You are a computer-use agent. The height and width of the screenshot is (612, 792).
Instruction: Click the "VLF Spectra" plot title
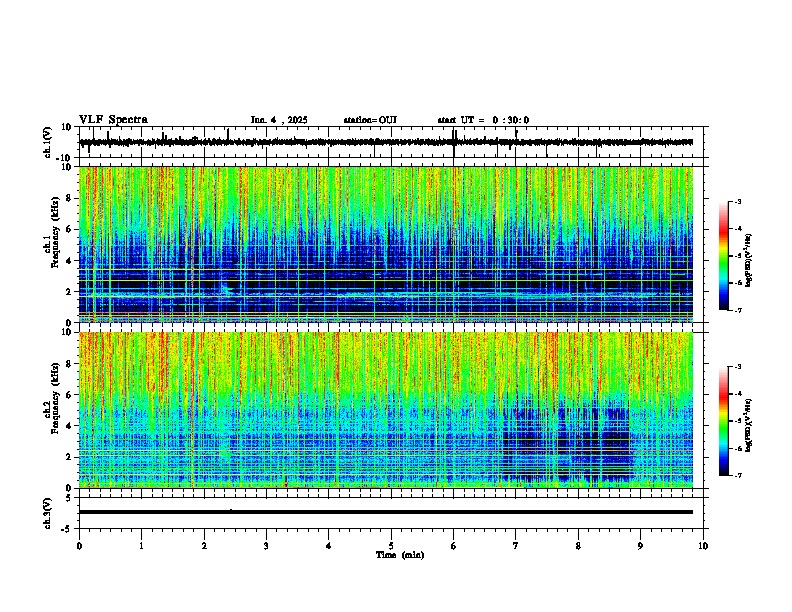pos(113,120)
